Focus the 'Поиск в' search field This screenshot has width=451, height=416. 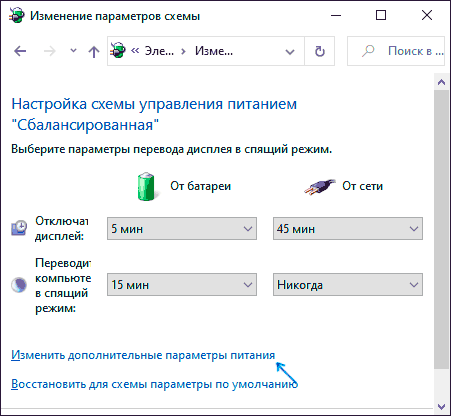point(396,51)
